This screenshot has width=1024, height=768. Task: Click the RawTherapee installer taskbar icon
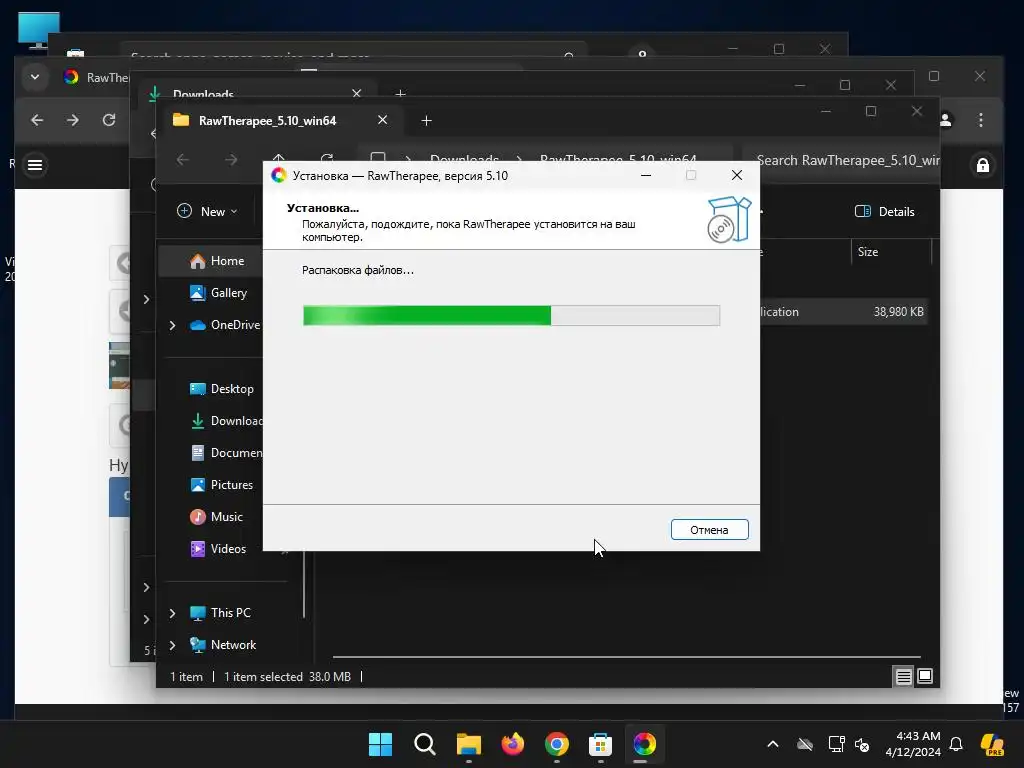644,744
